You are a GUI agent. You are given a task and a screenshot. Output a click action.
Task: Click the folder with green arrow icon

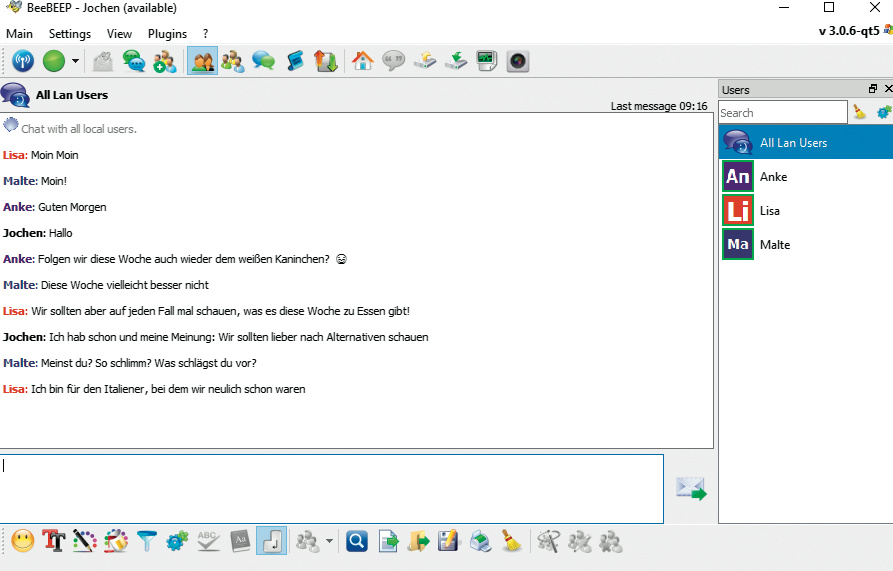419,541
